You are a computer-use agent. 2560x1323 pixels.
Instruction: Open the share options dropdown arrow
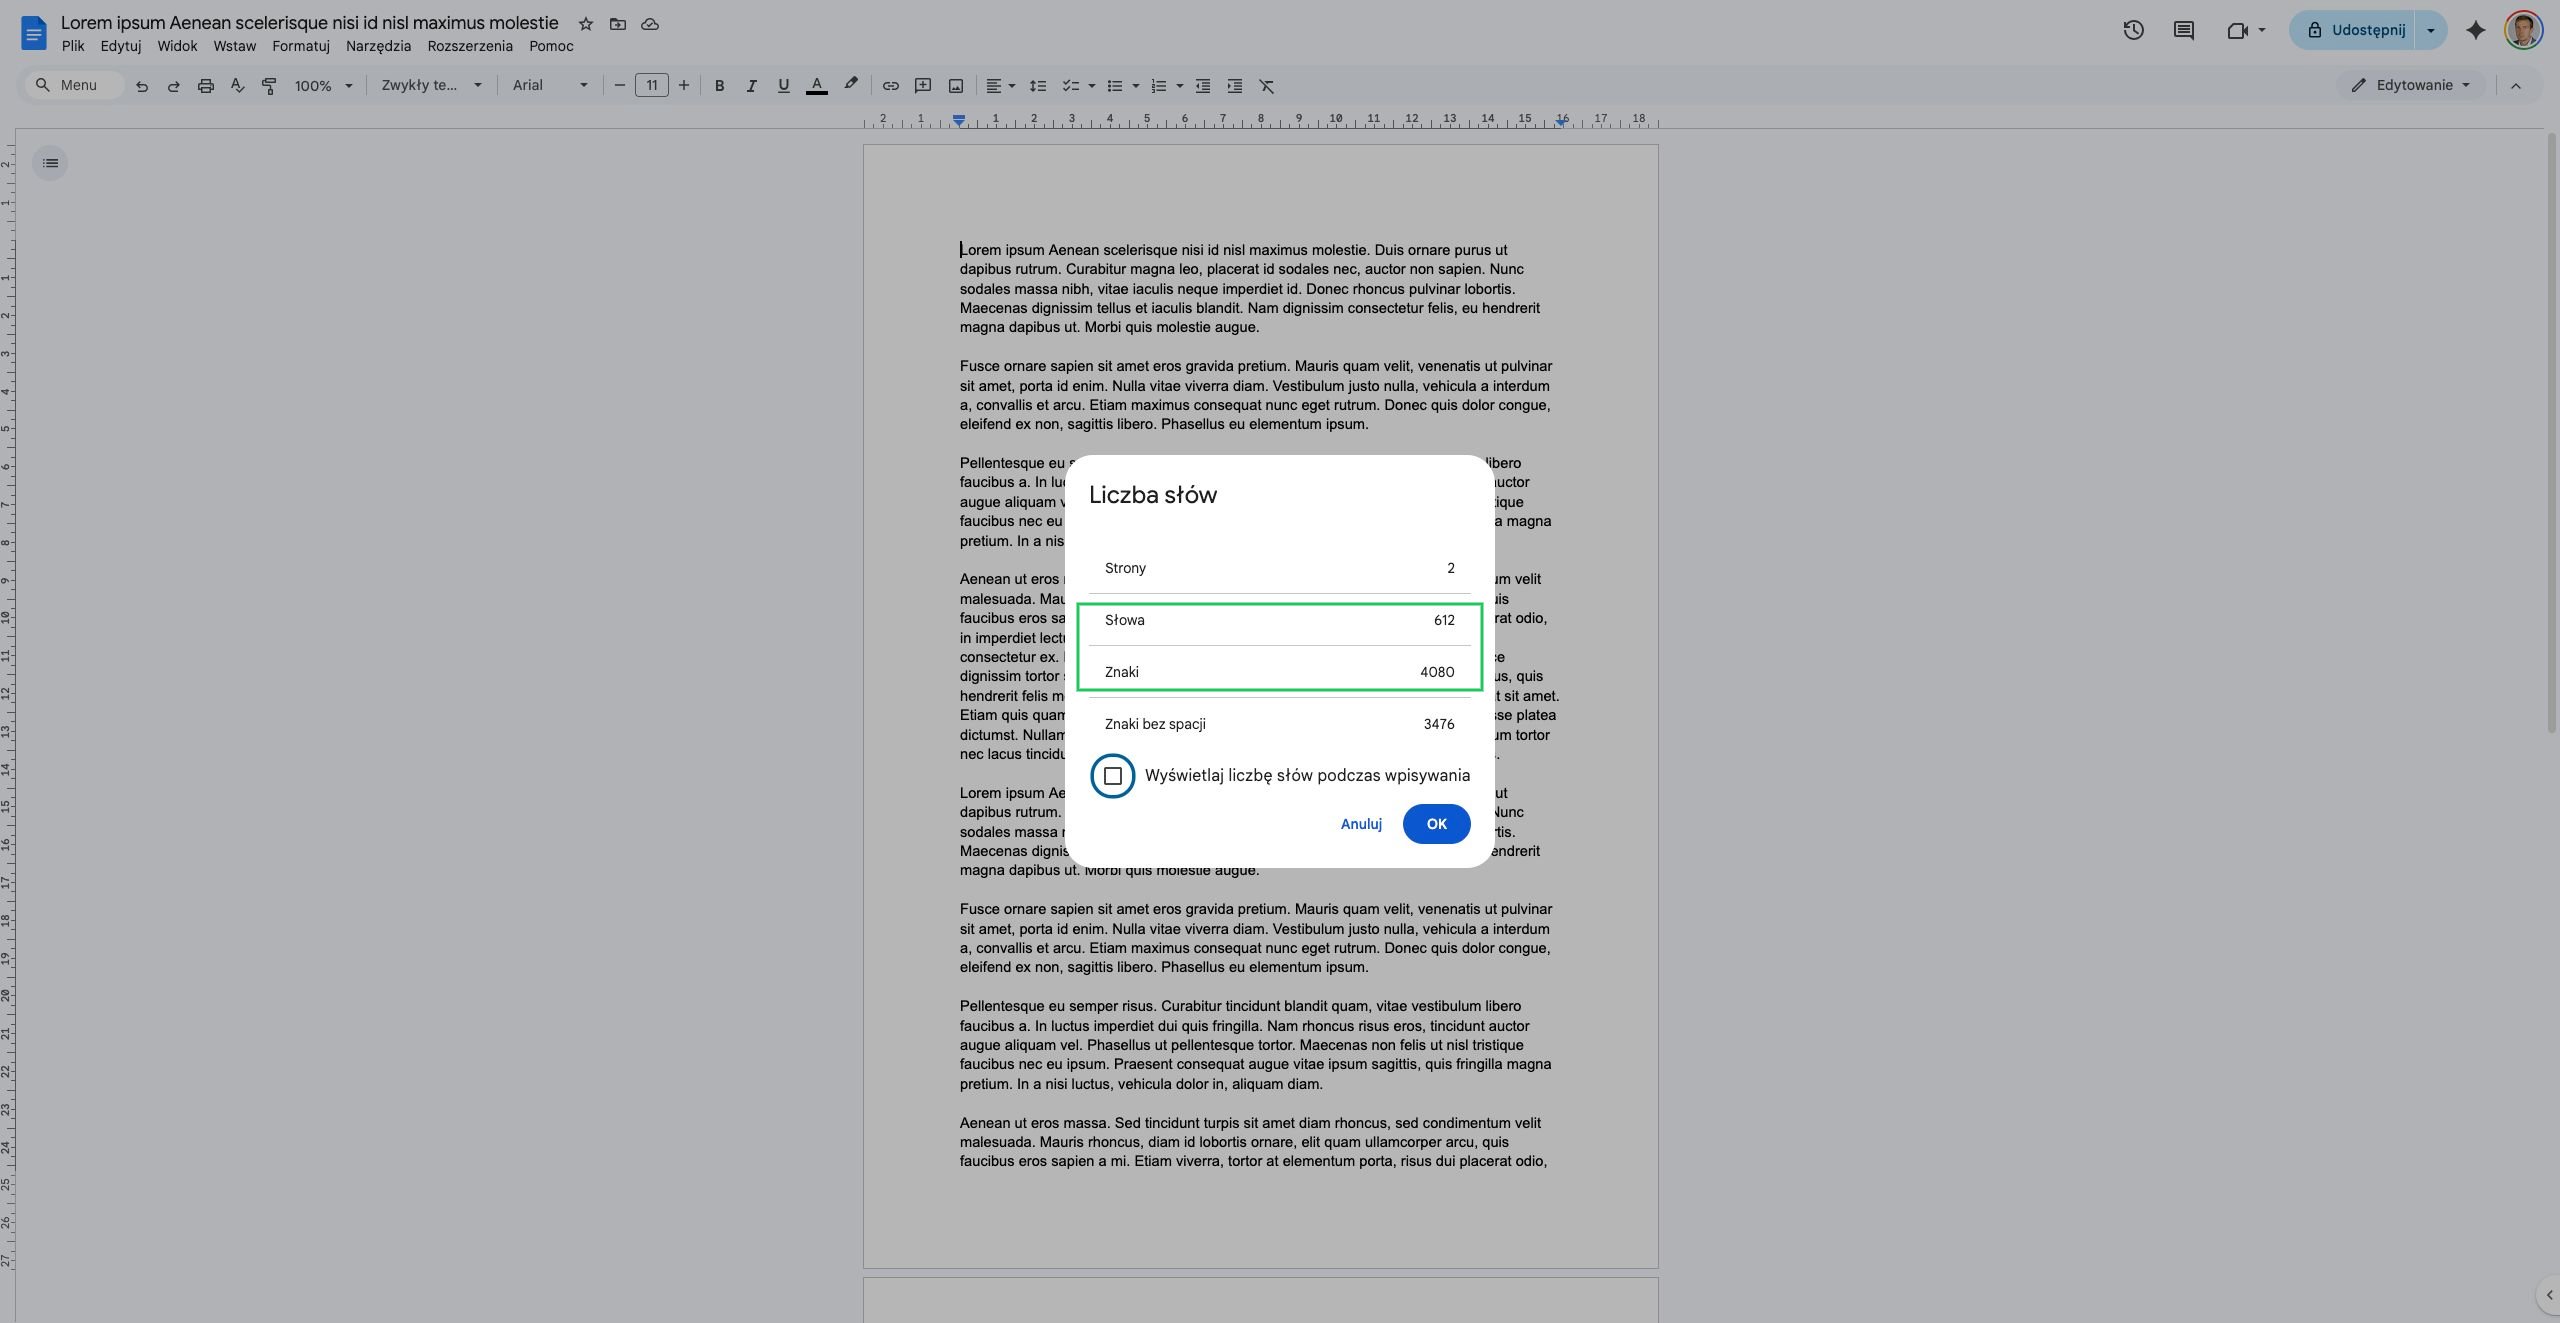tap(2431, 30)
